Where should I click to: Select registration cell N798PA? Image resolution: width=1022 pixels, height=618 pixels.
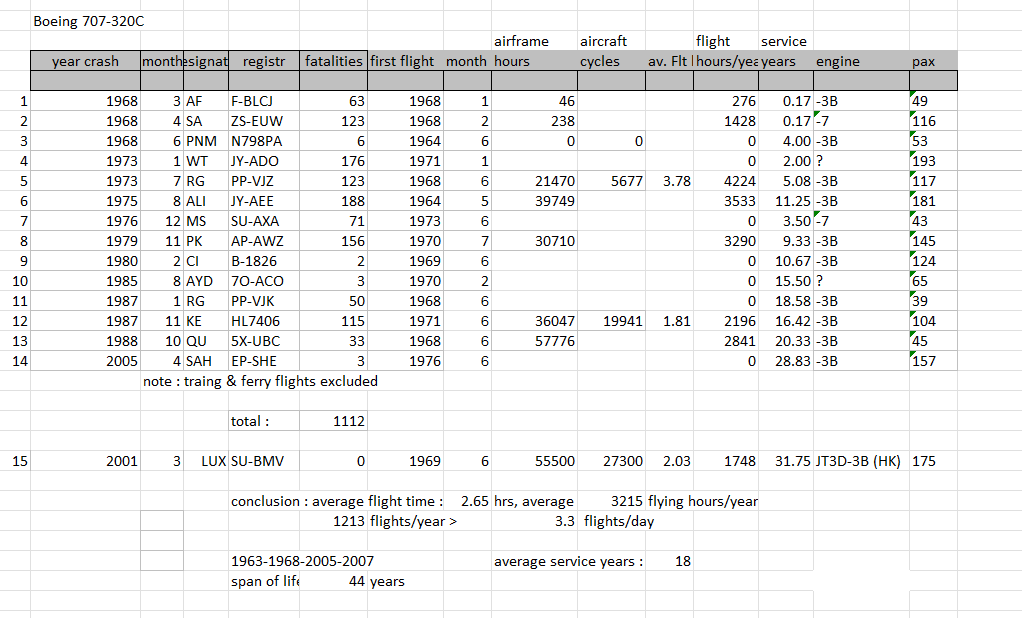(264, 141)
